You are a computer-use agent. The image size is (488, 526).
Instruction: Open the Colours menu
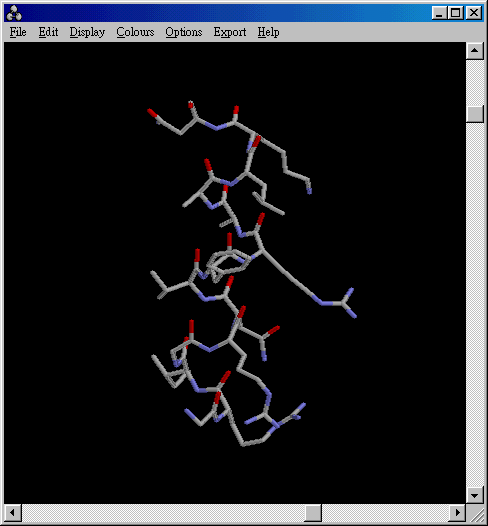(135, 32)
